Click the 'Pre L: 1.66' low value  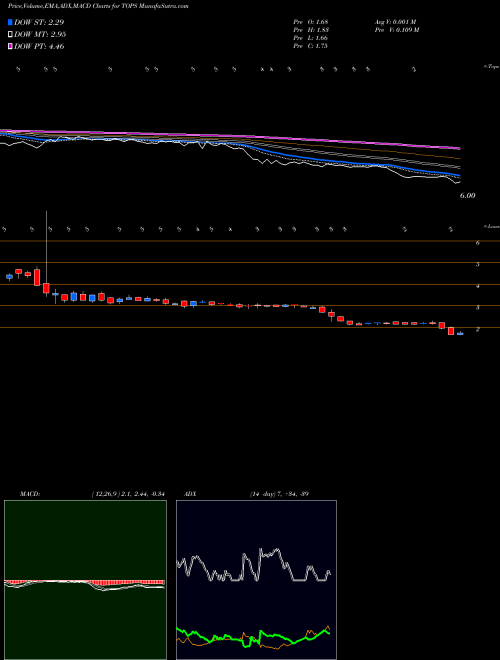311,38
